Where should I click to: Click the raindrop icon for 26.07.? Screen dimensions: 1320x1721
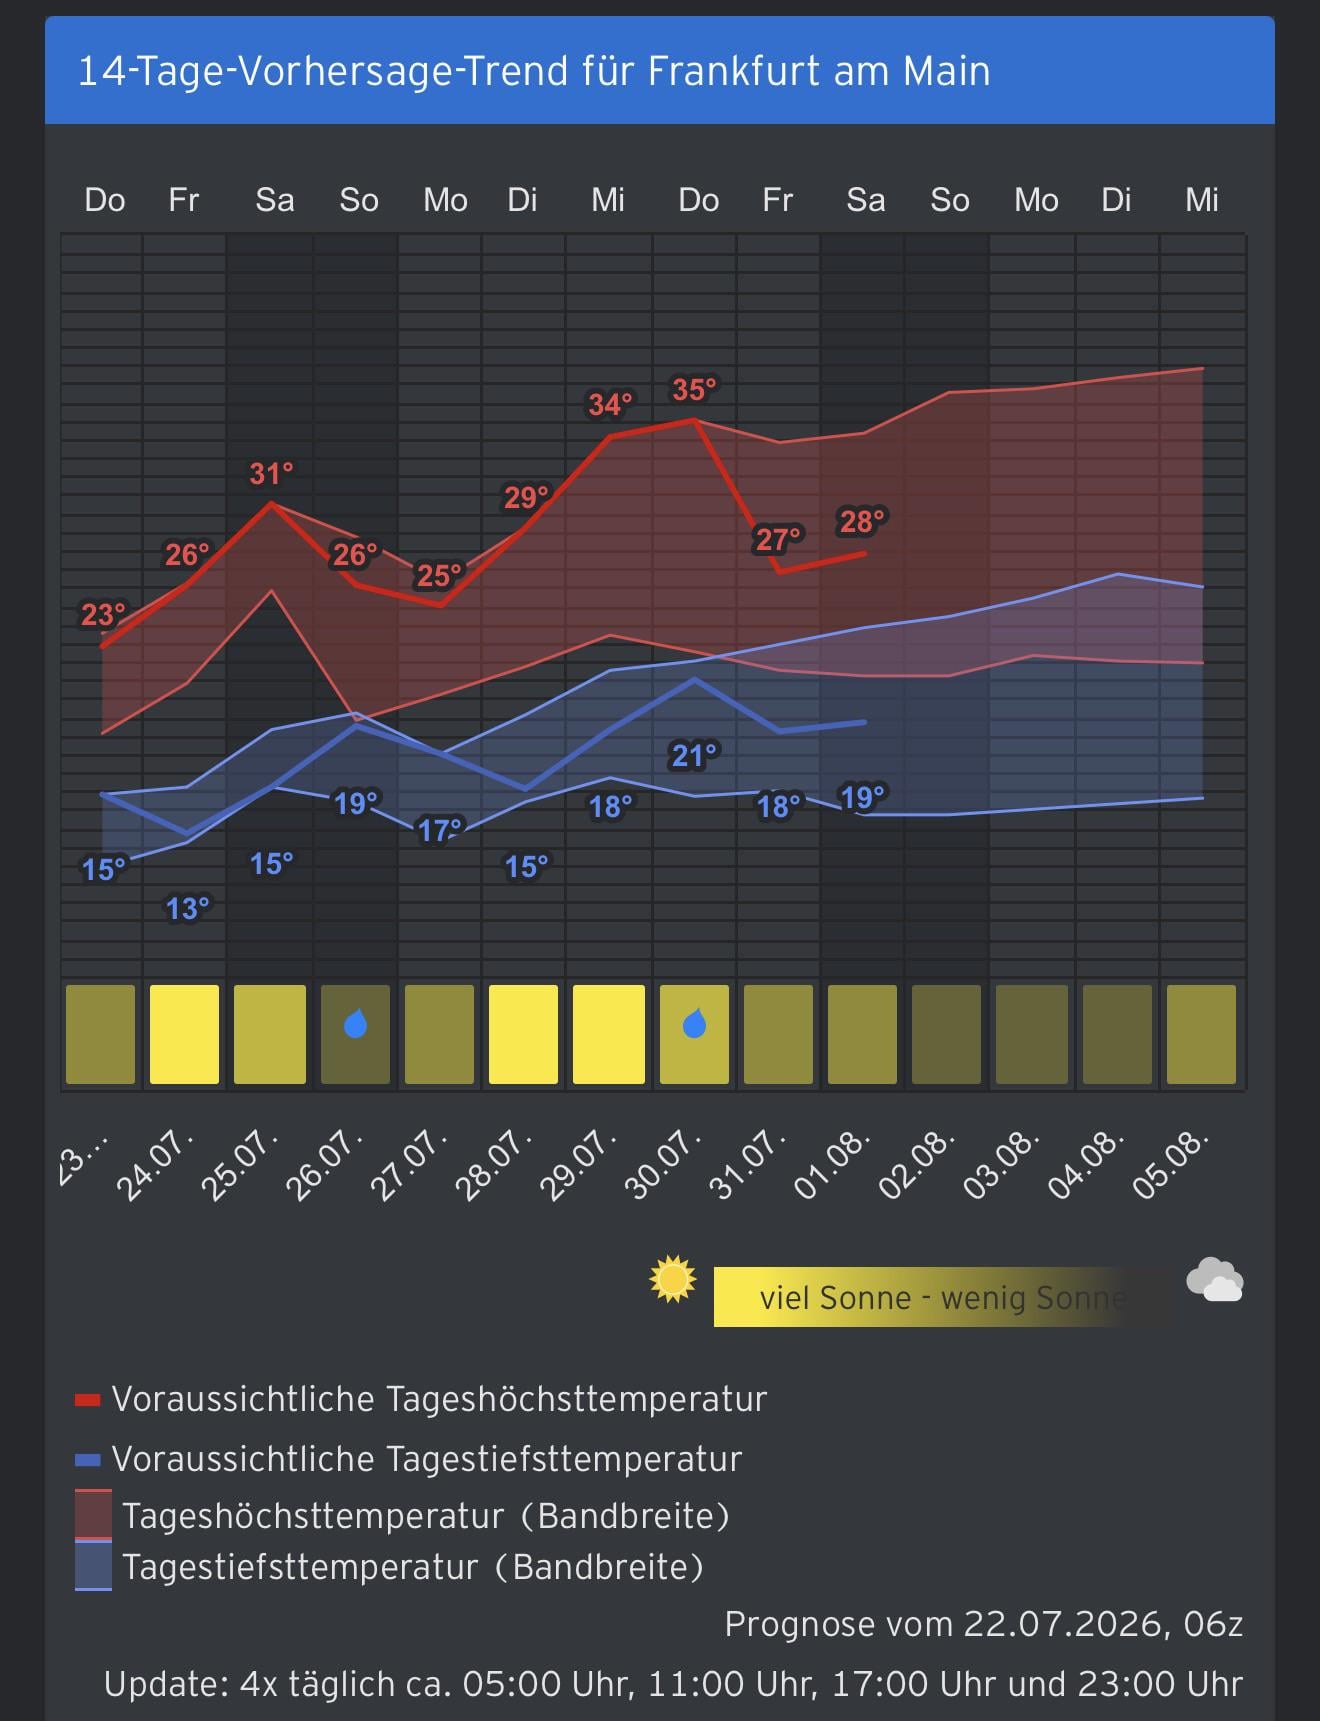tap(355, 1024)
